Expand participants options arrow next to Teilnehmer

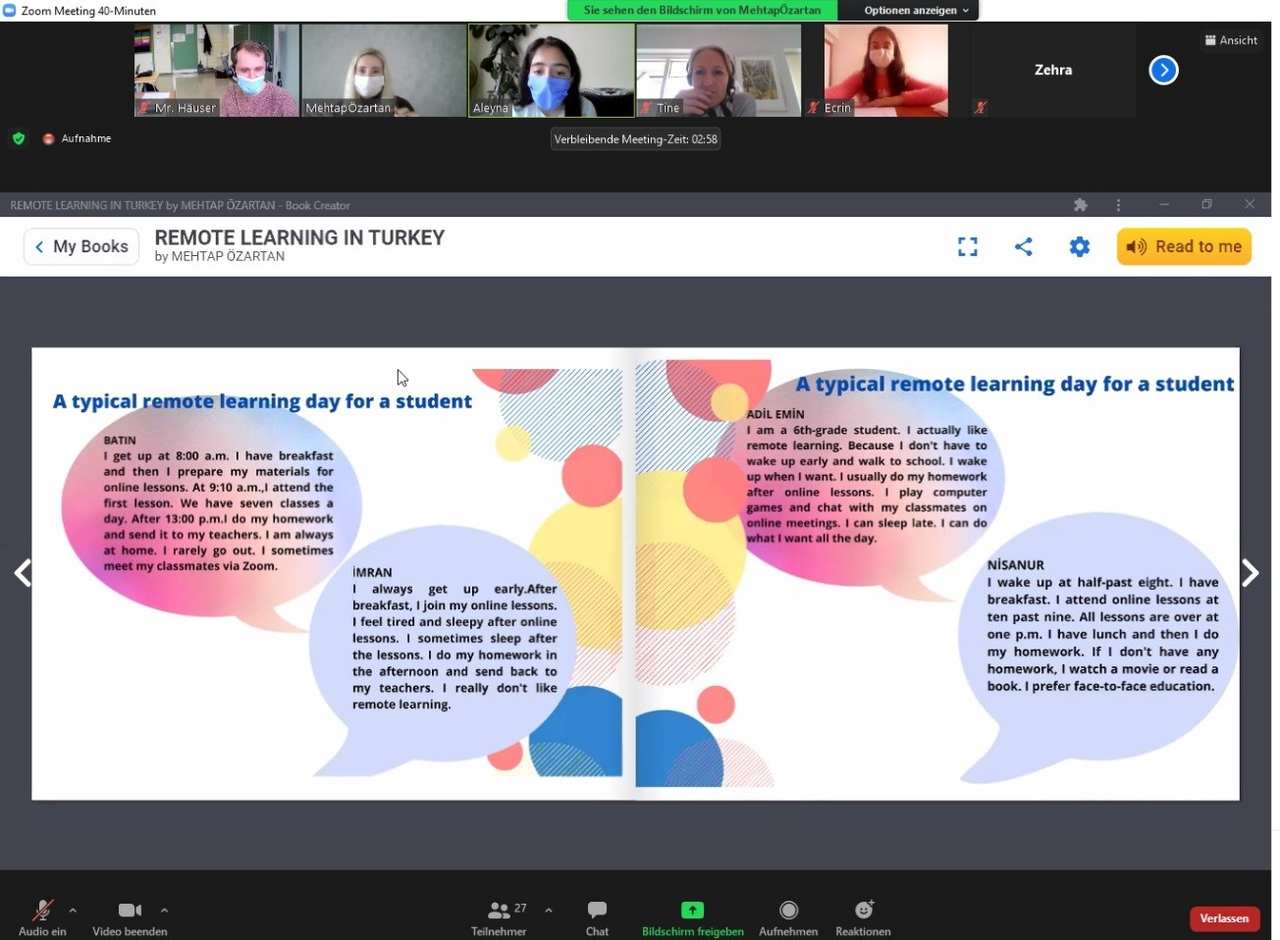click(548, 910)
